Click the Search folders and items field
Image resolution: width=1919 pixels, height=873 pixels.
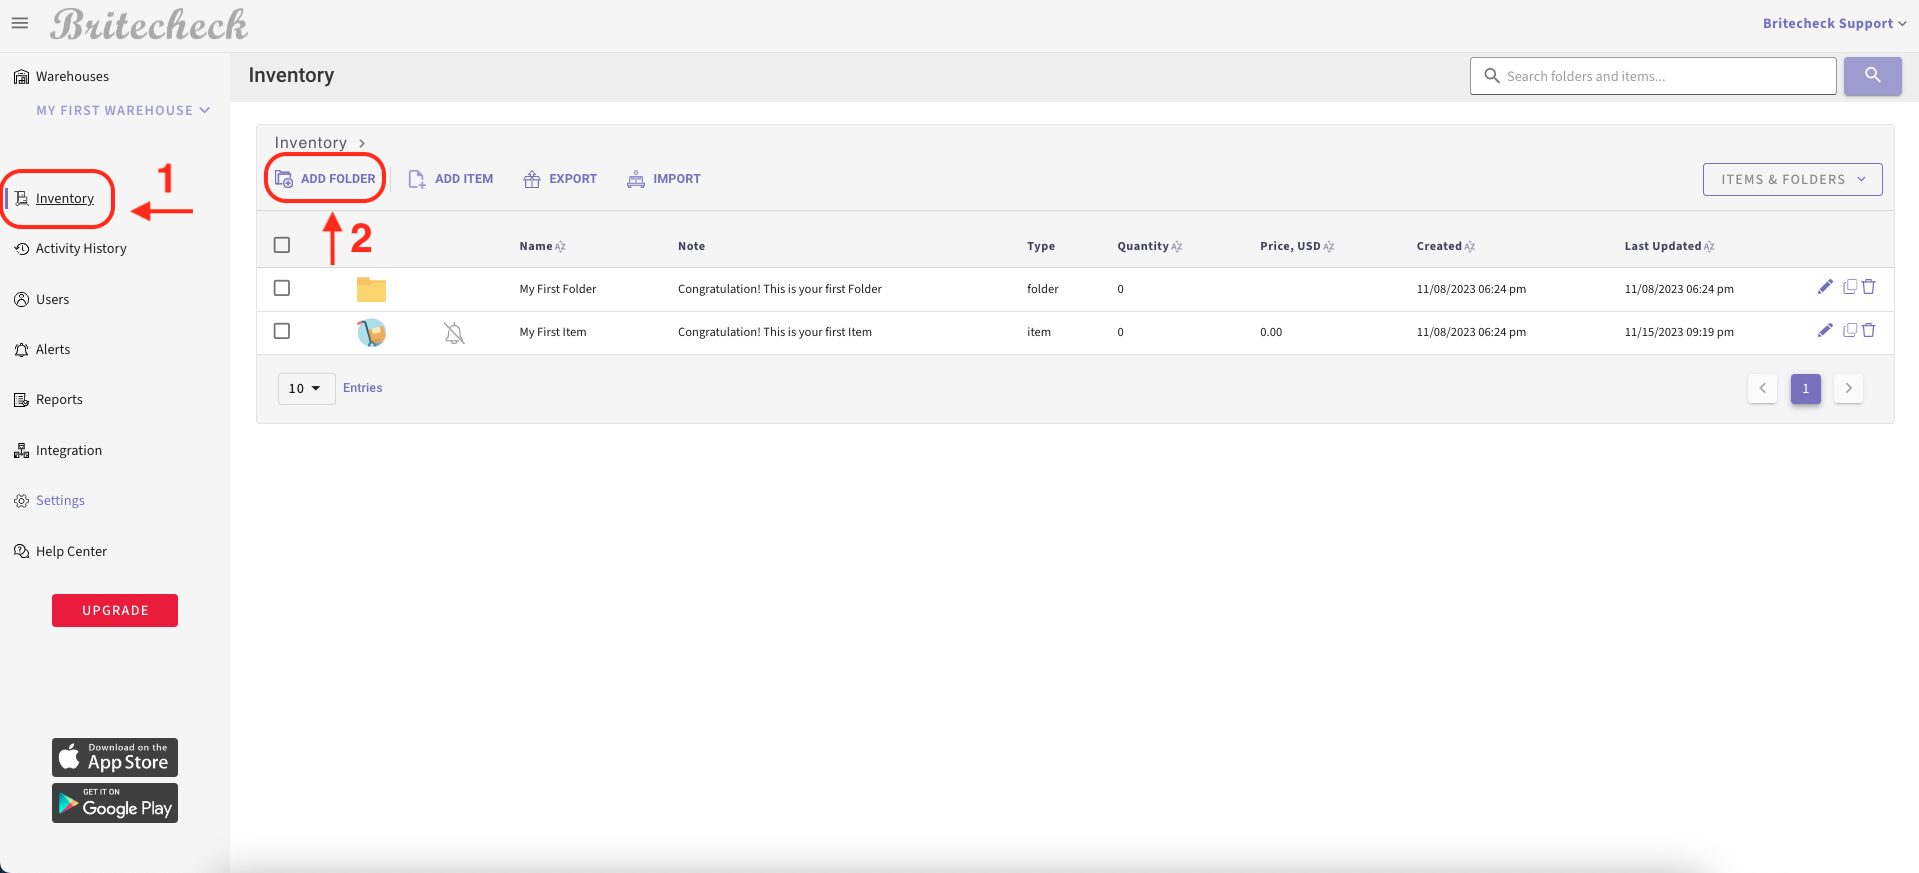pos(1653,76)
